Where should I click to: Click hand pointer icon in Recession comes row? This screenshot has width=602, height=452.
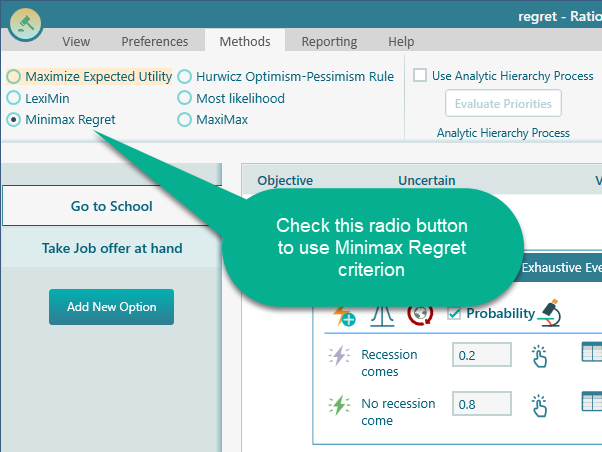pos(540,357)
